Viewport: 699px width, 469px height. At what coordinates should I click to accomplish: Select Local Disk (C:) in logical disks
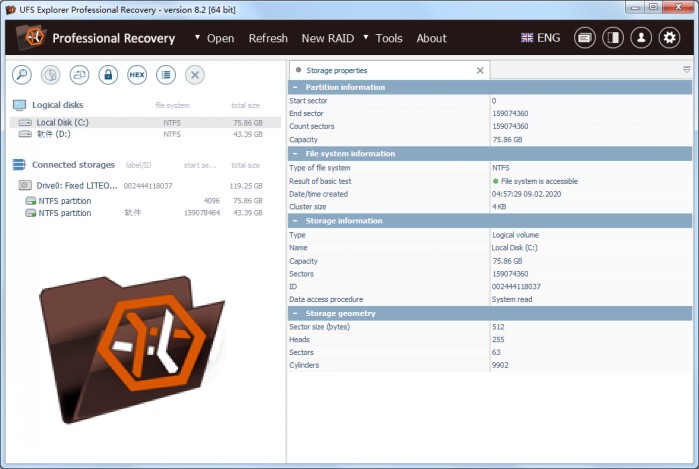[x=145, y=122]
